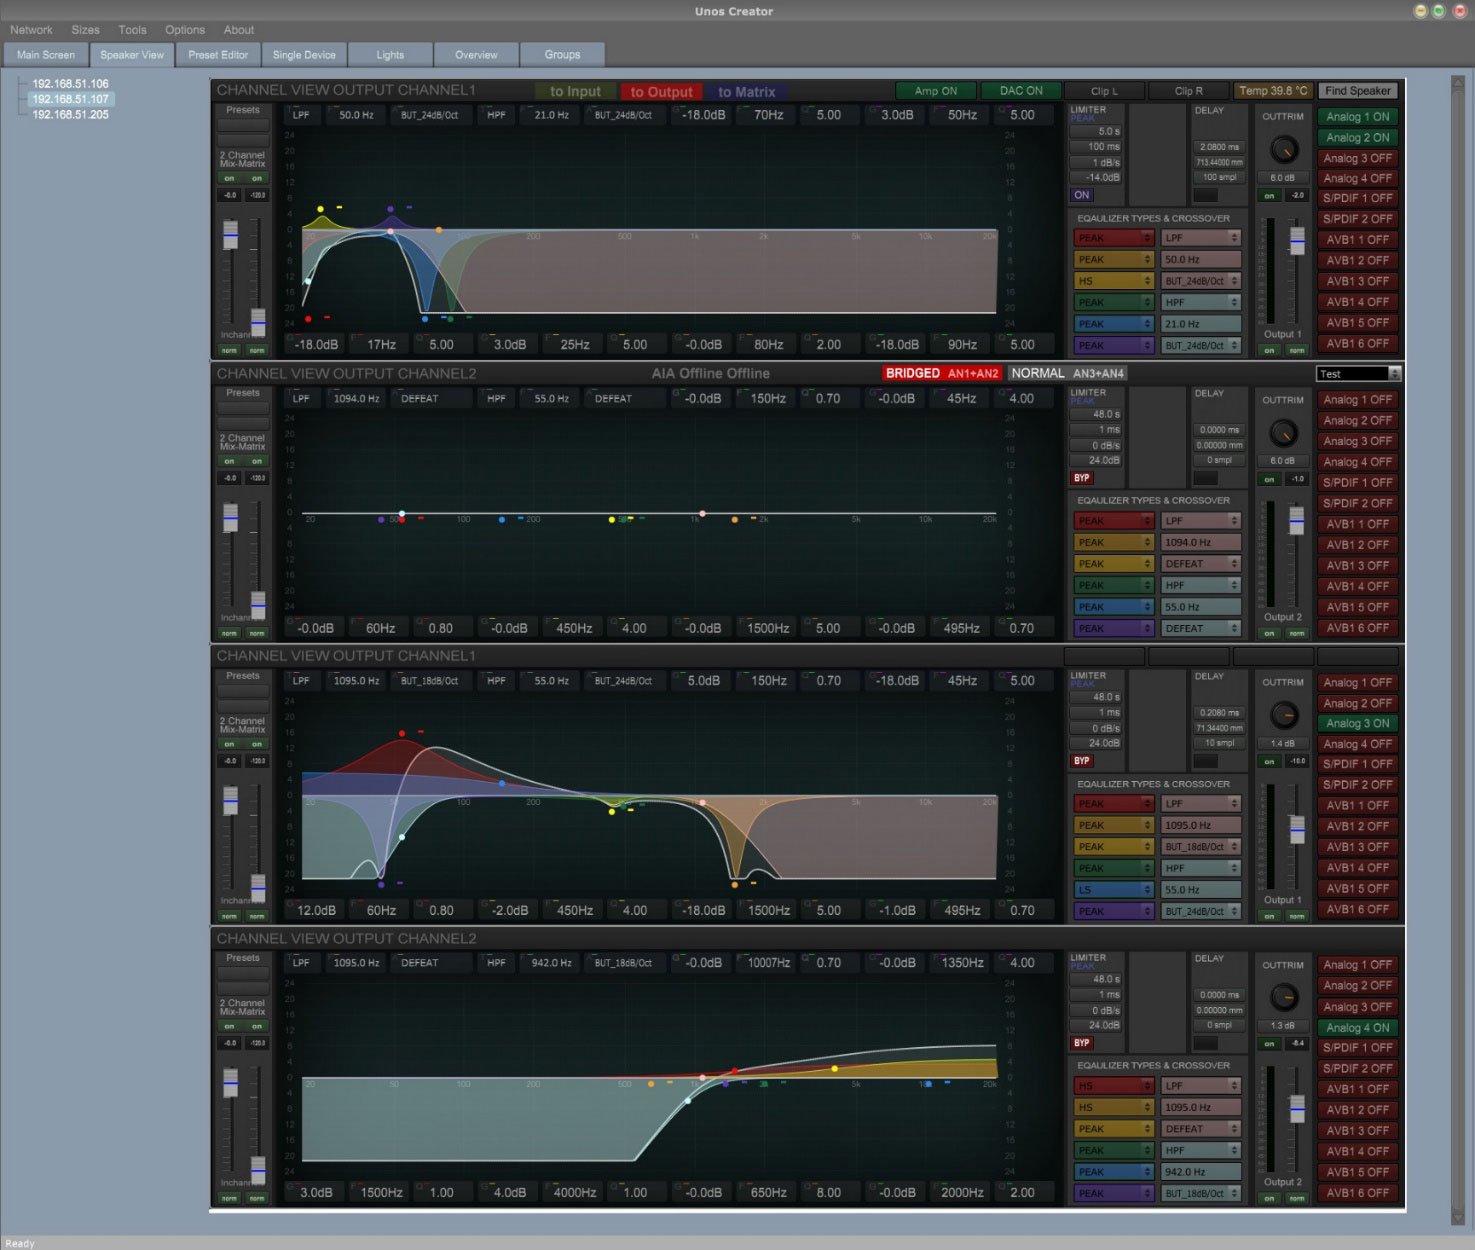Open the Test dropdown

tap(1358, 374)
